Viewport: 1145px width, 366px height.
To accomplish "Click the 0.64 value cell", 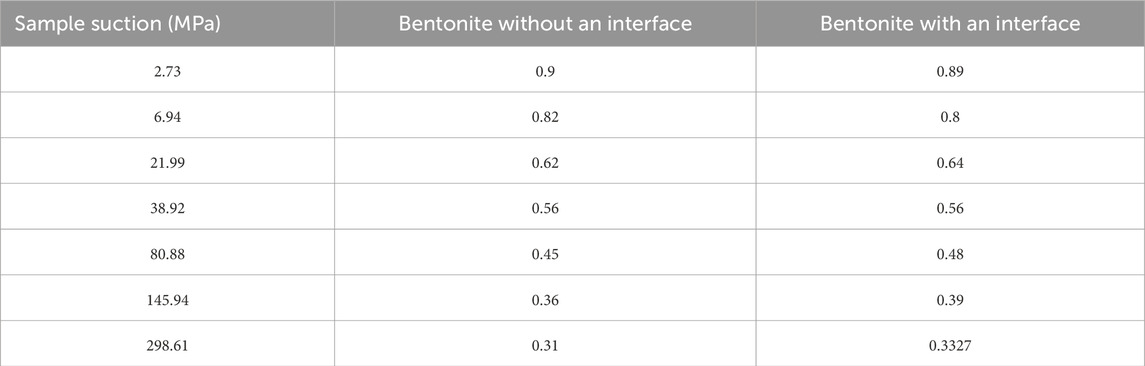I will click(x=950, y=161).
